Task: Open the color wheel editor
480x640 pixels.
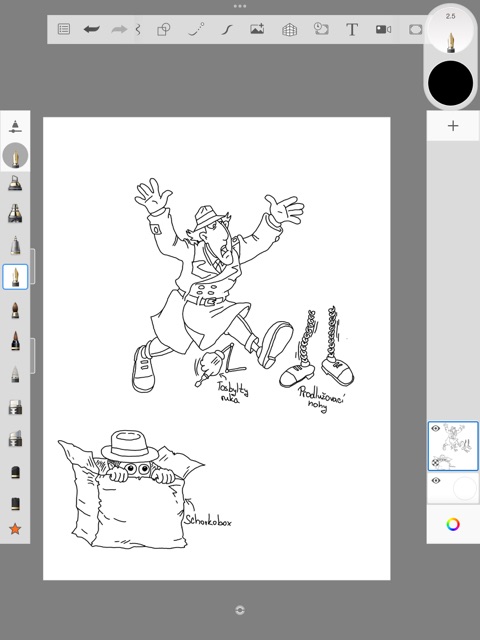Action: pyautogui.click(x=453, y=524)
